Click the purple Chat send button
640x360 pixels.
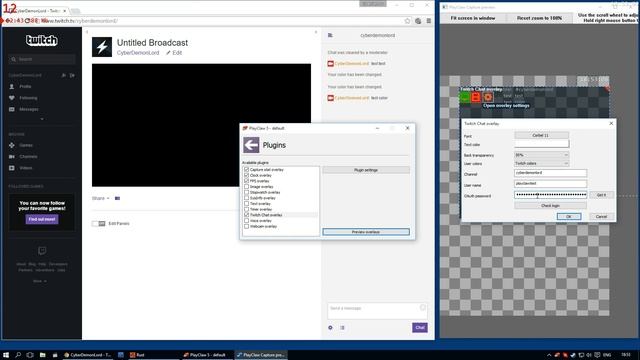click(x=420, y=327)
